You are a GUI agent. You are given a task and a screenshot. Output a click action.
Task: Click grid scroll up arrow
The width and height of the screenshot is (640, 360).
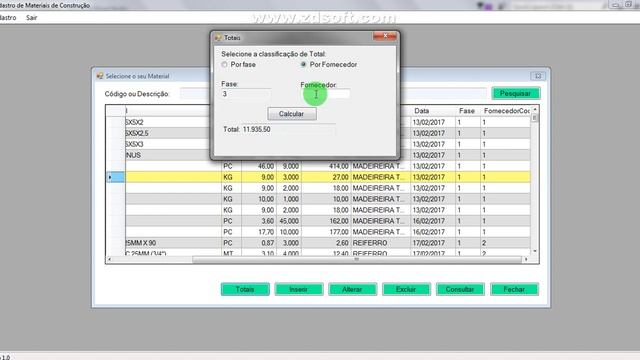tap(535, 109)
